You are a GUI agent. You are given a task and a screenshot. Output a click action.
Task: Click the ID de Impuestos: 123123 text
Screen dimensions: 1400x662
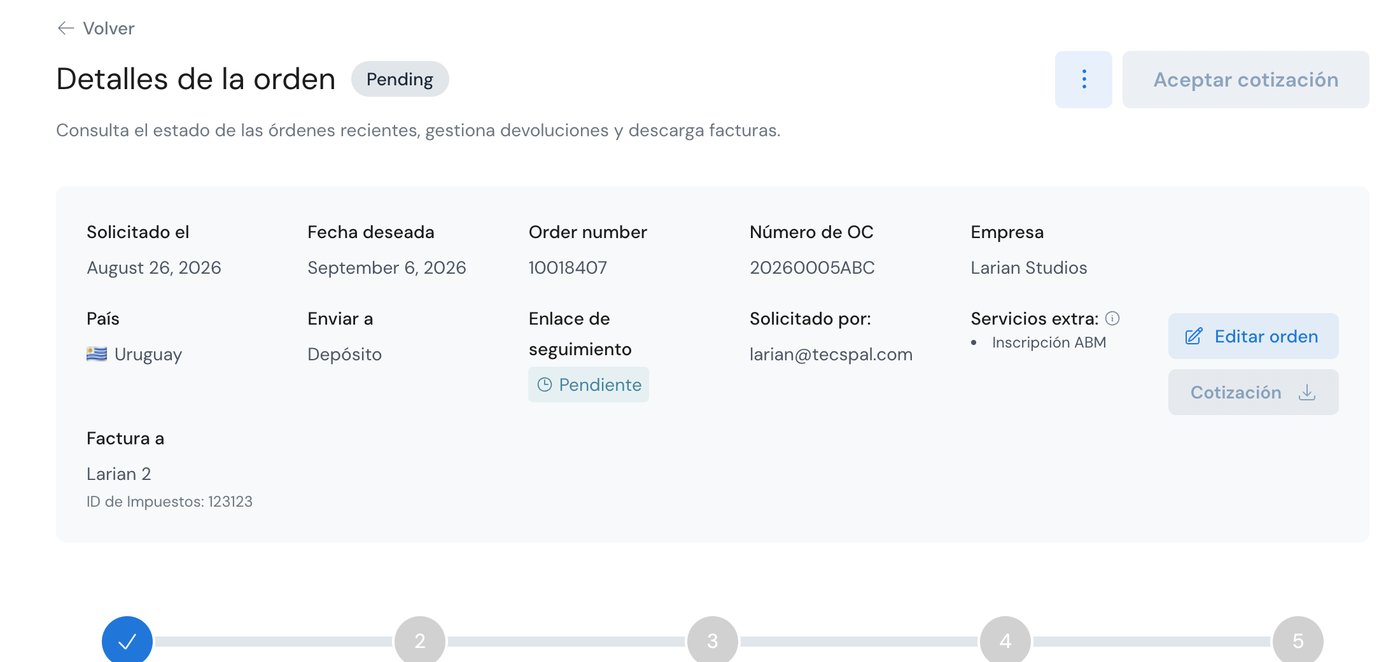[170, 502]
